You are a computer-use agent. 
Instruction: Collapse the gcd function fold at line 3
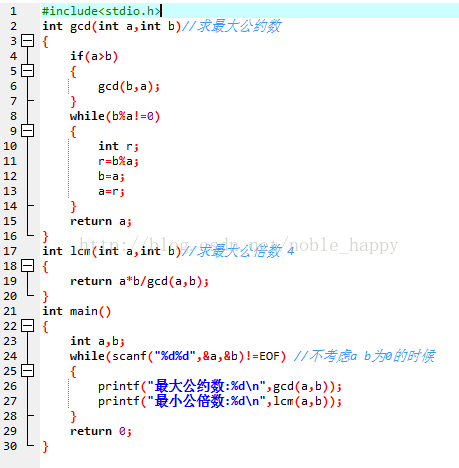tap(27, 41)
